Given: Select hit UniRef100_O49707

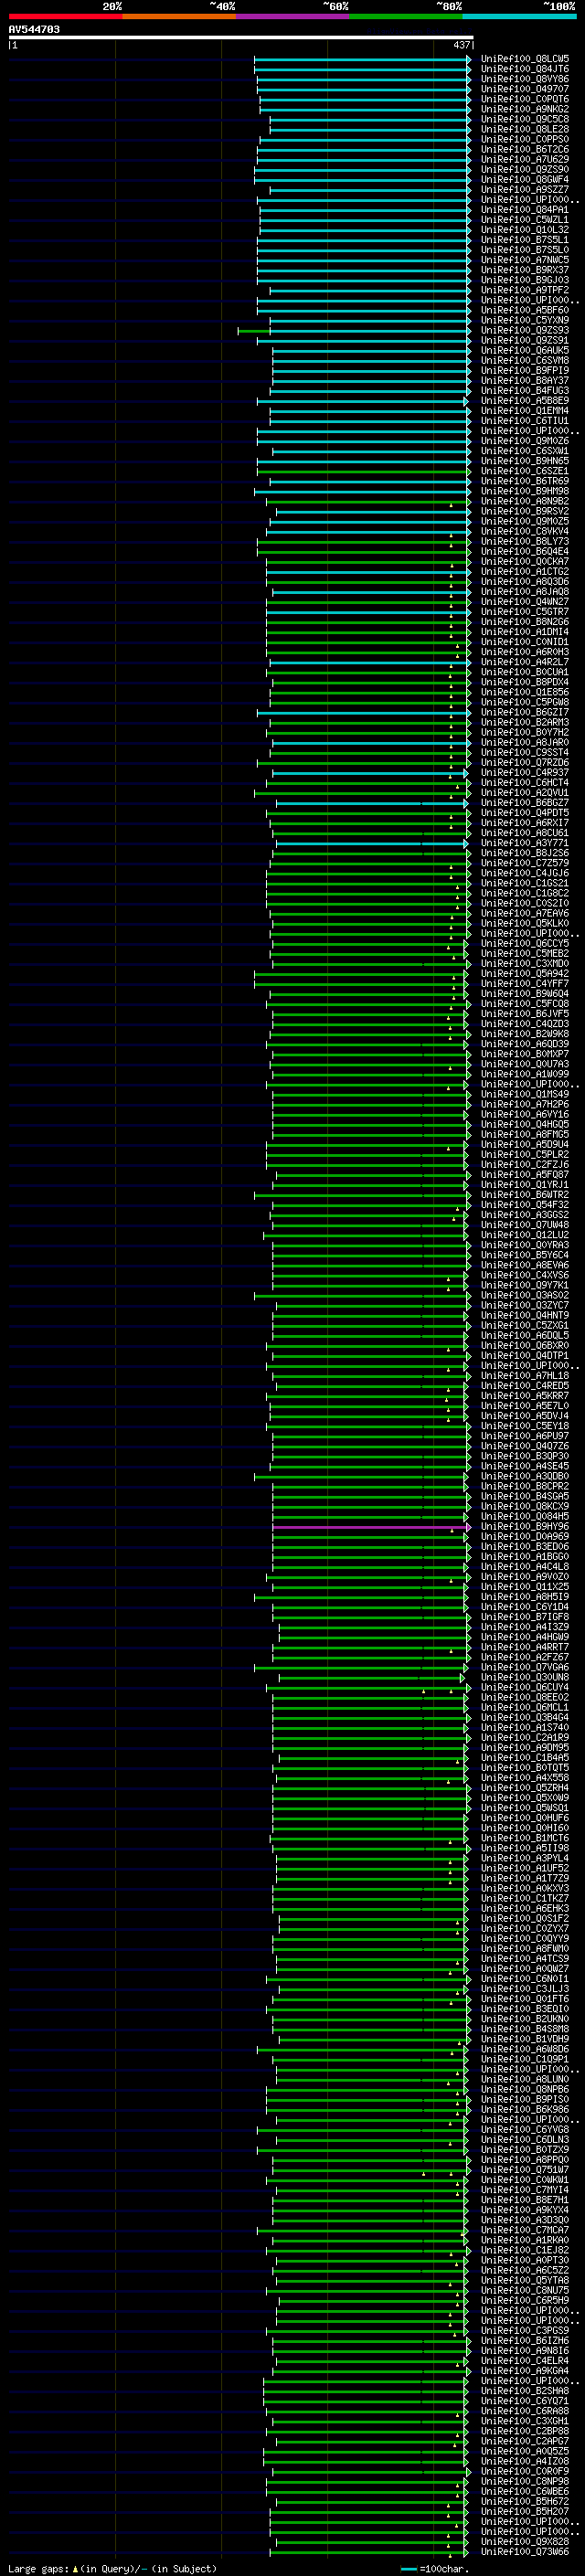Looking at the screenshot, I should pyautogui.click(x=525, y=89).
